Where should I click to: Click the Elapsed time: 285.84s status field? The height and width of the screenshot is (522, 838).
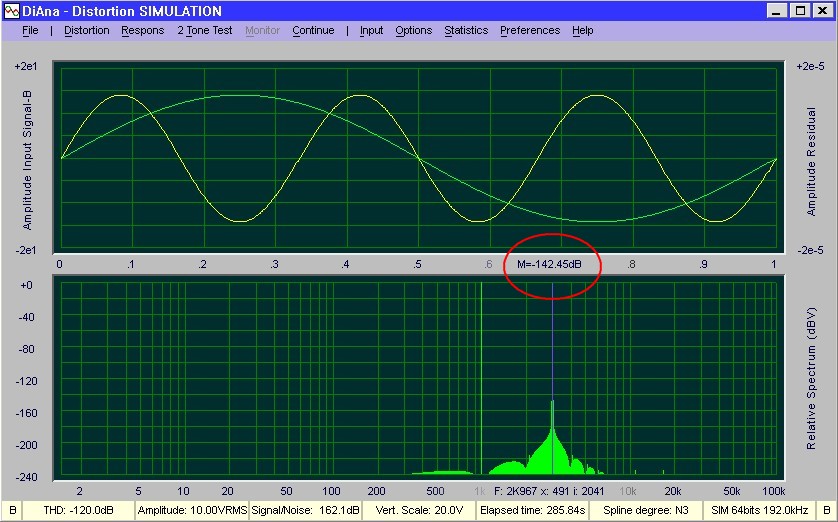point(533,510)
